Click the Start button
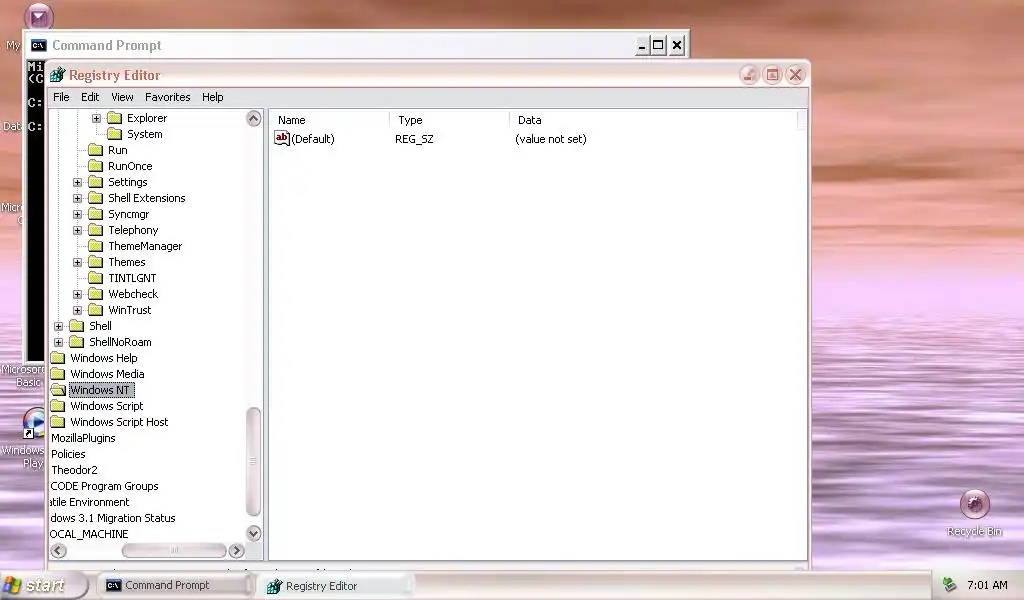 tap(43, 585)
